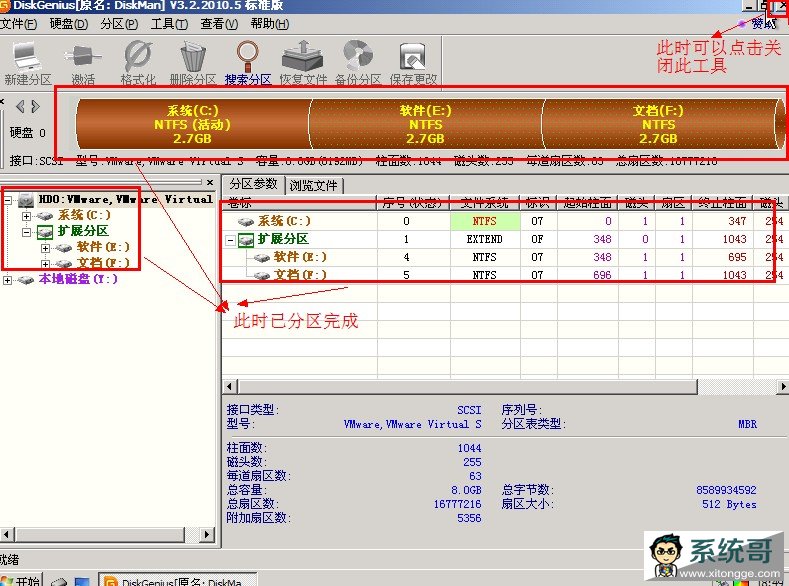
Task: Go to next disk with right arrow
Action: [x=35, y=107]
